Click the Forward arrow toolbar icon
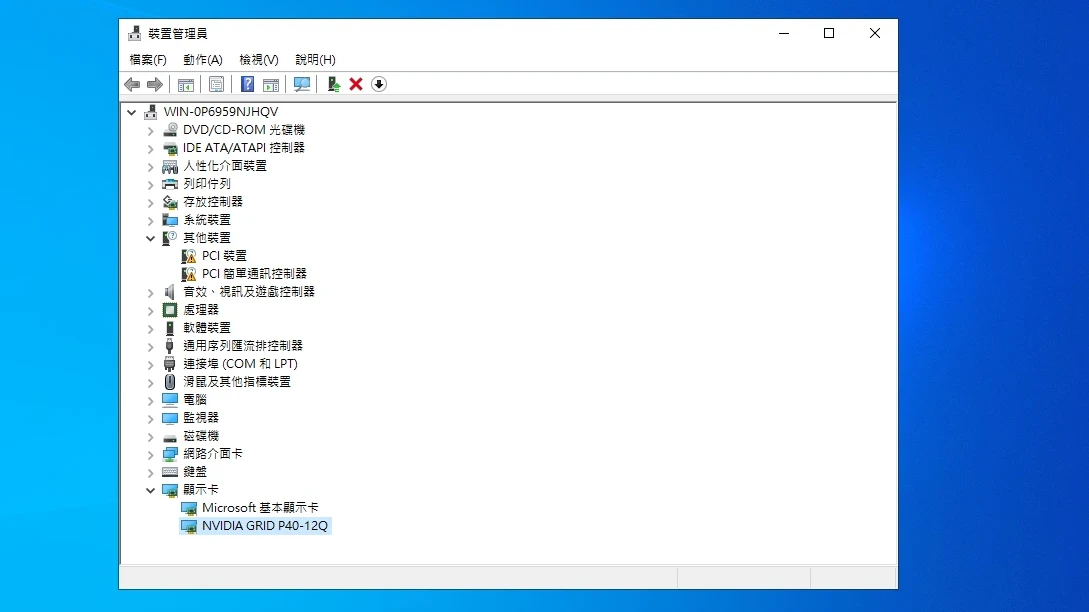Image resolution: width=1089 pixels, height=612 pixels. point(155,85)
